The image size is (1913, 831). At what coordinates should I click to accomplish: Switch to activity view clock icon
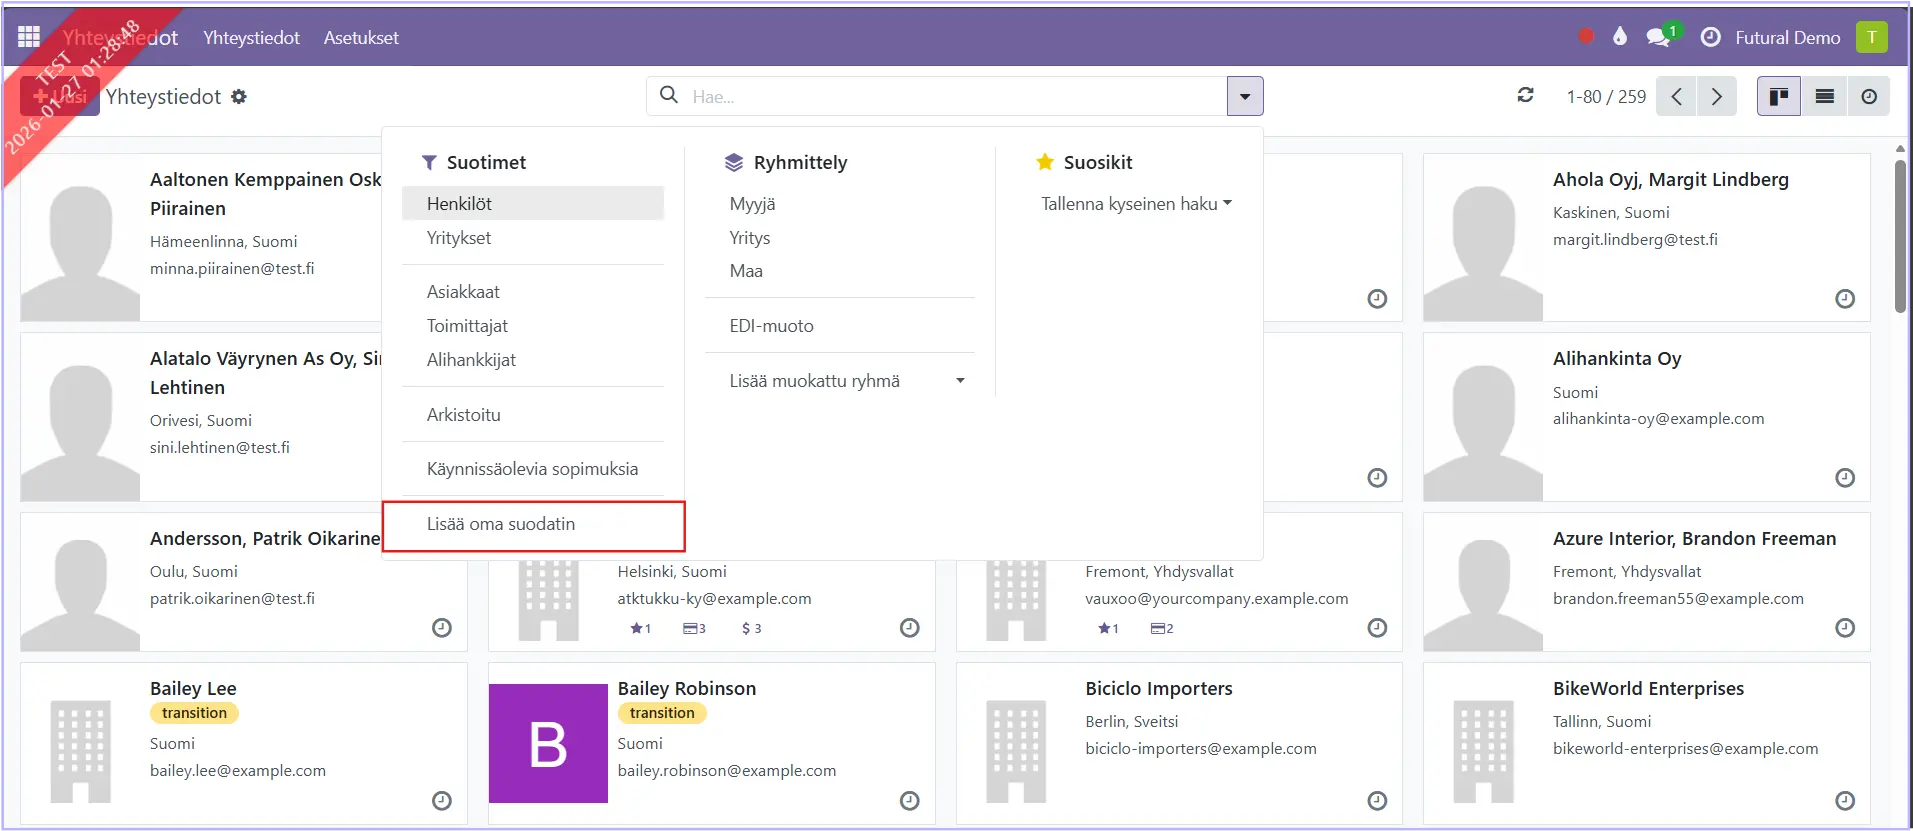pyautogui.click(x=1868, y=96)
